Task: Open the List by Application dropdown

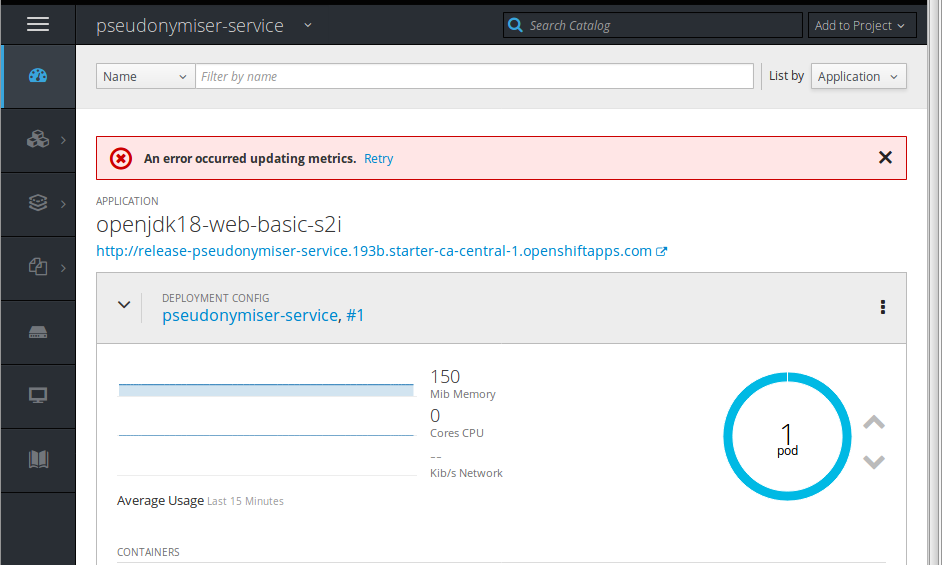Action: coord(858,77)
